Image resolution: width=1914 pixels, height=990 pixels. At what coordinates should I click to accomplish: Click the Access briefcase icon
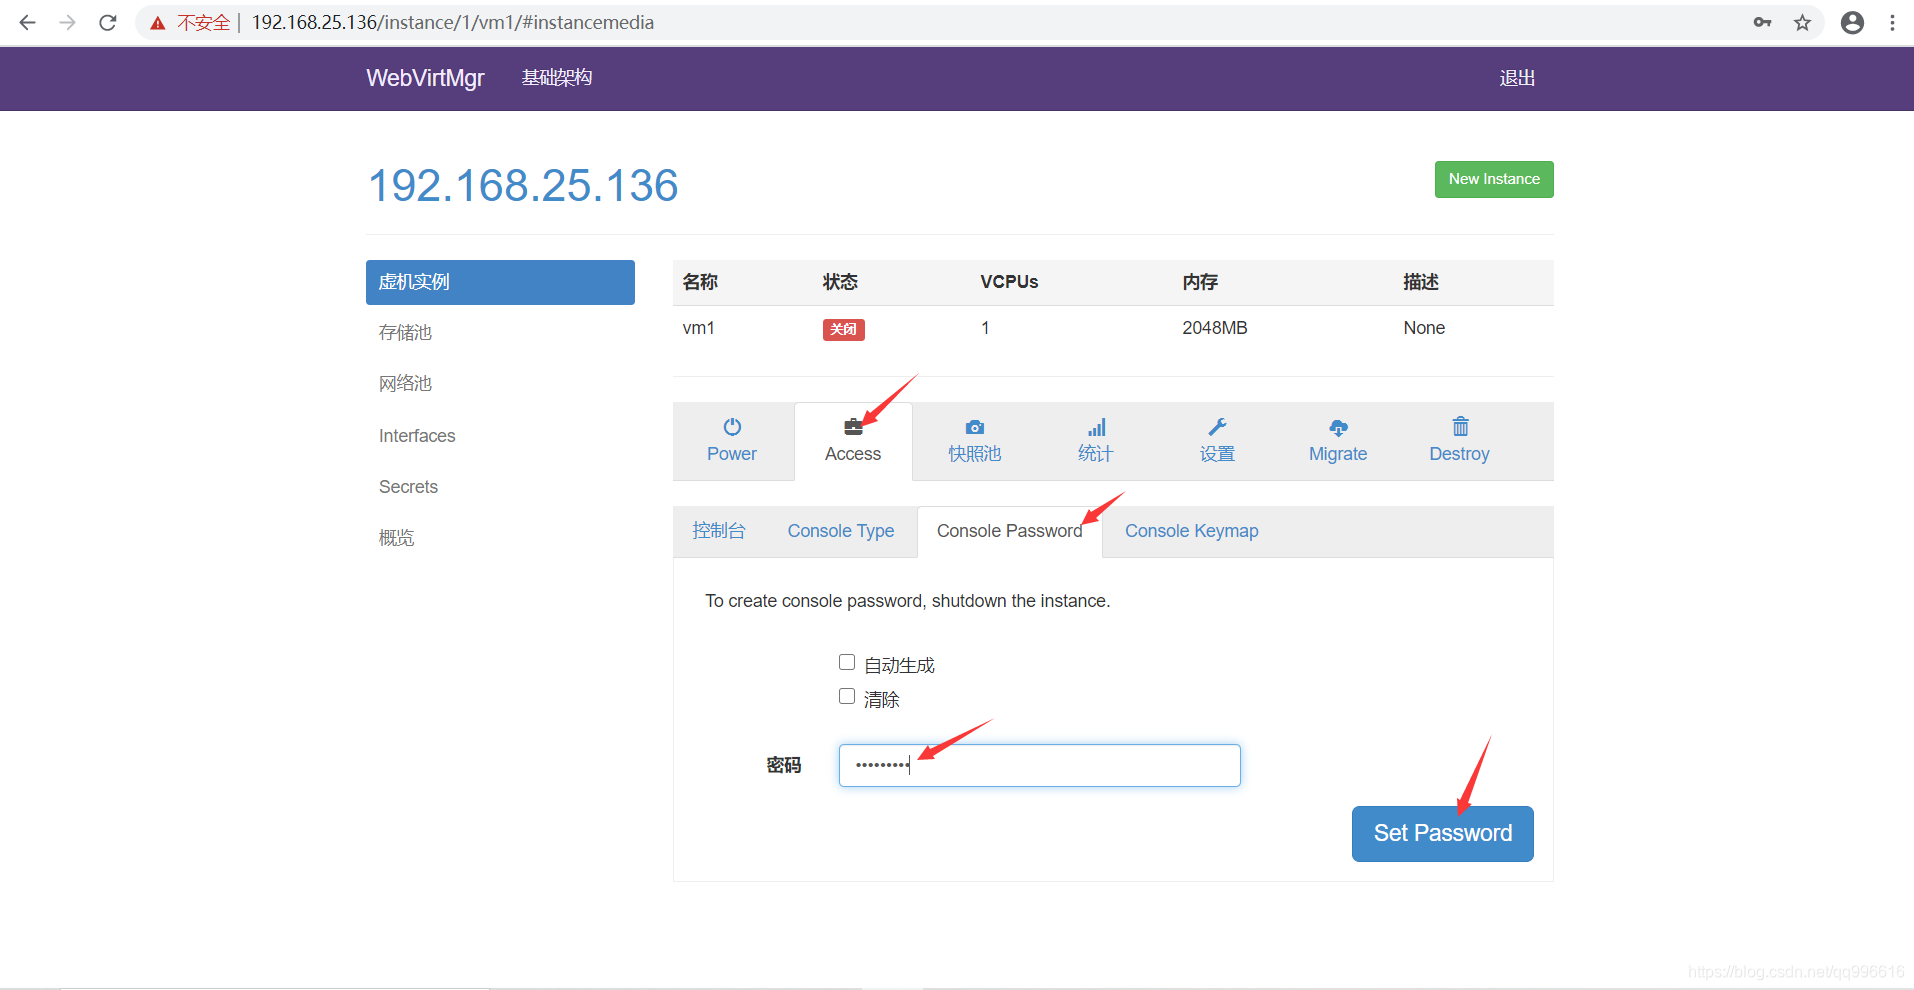pyautogui.click(x=853, y=427)
